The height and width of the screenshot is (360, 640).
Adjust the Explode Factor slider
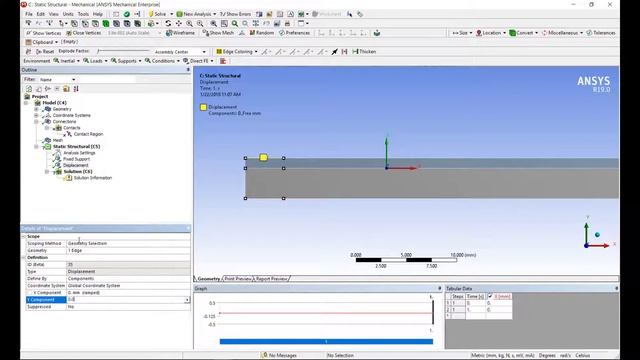click(x=123, y=51)
